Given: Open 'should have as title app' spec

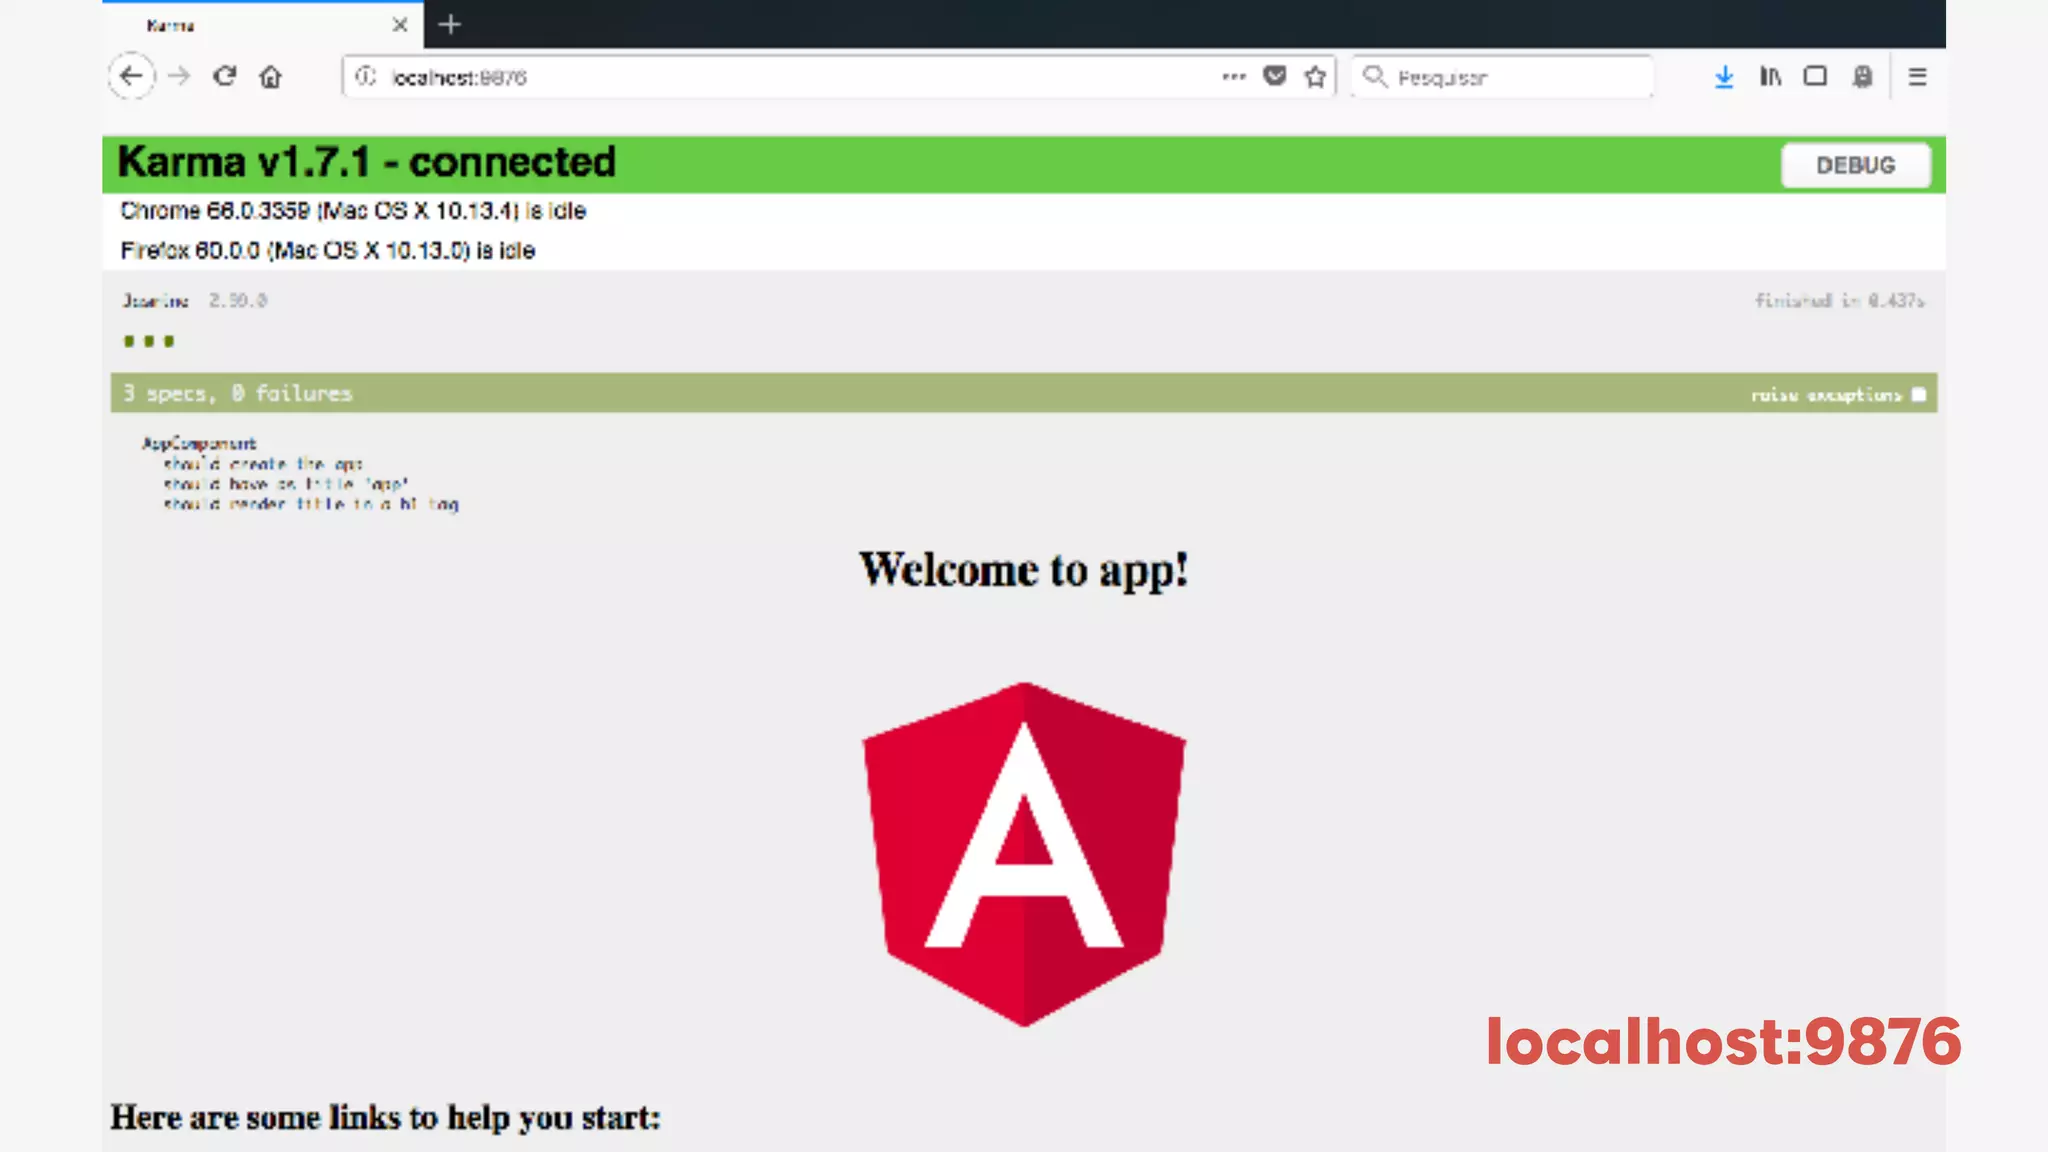Looking at the screenshot, I should 286,484.
